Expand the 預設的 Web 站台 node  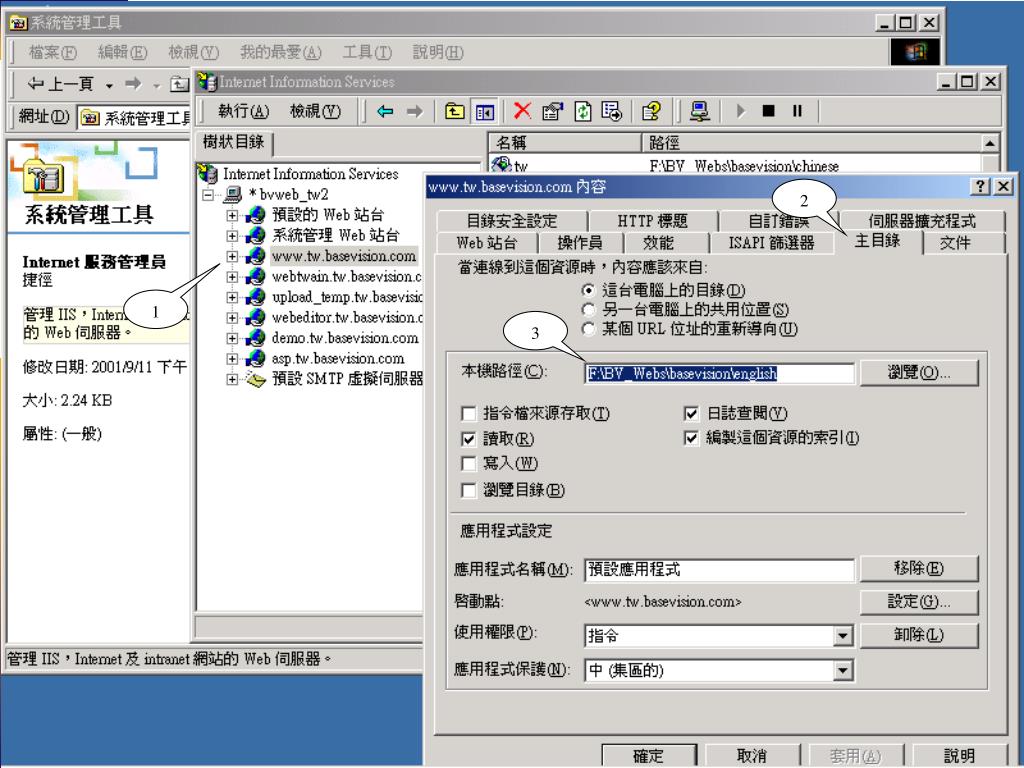pyautogui.click(x=232, y=215)
